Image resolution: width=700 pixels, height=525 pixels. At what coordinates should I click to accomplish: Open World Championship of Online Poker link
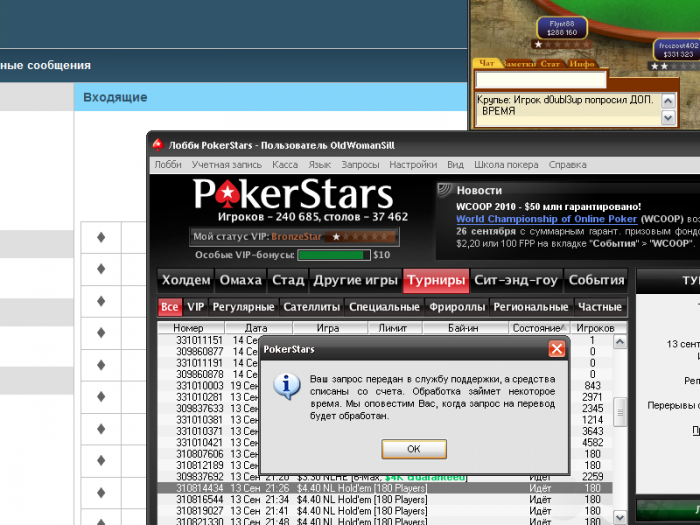pos(546,219)
